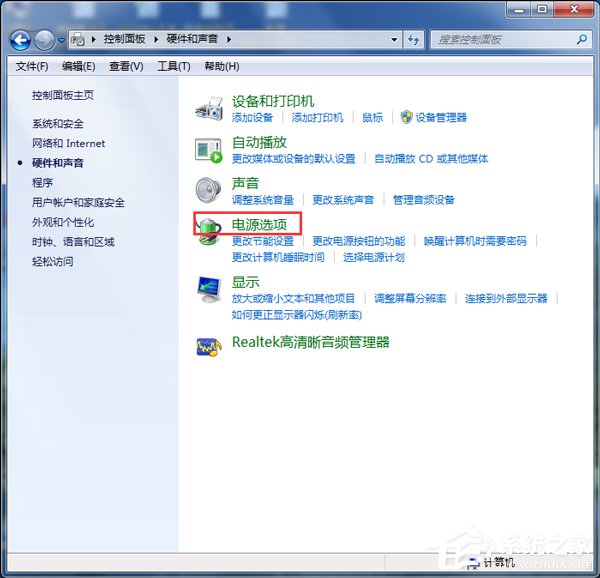Viewport: 600px width, 578px height.
Task: Click the refresh button beside address bar
Action: point(414,39)
